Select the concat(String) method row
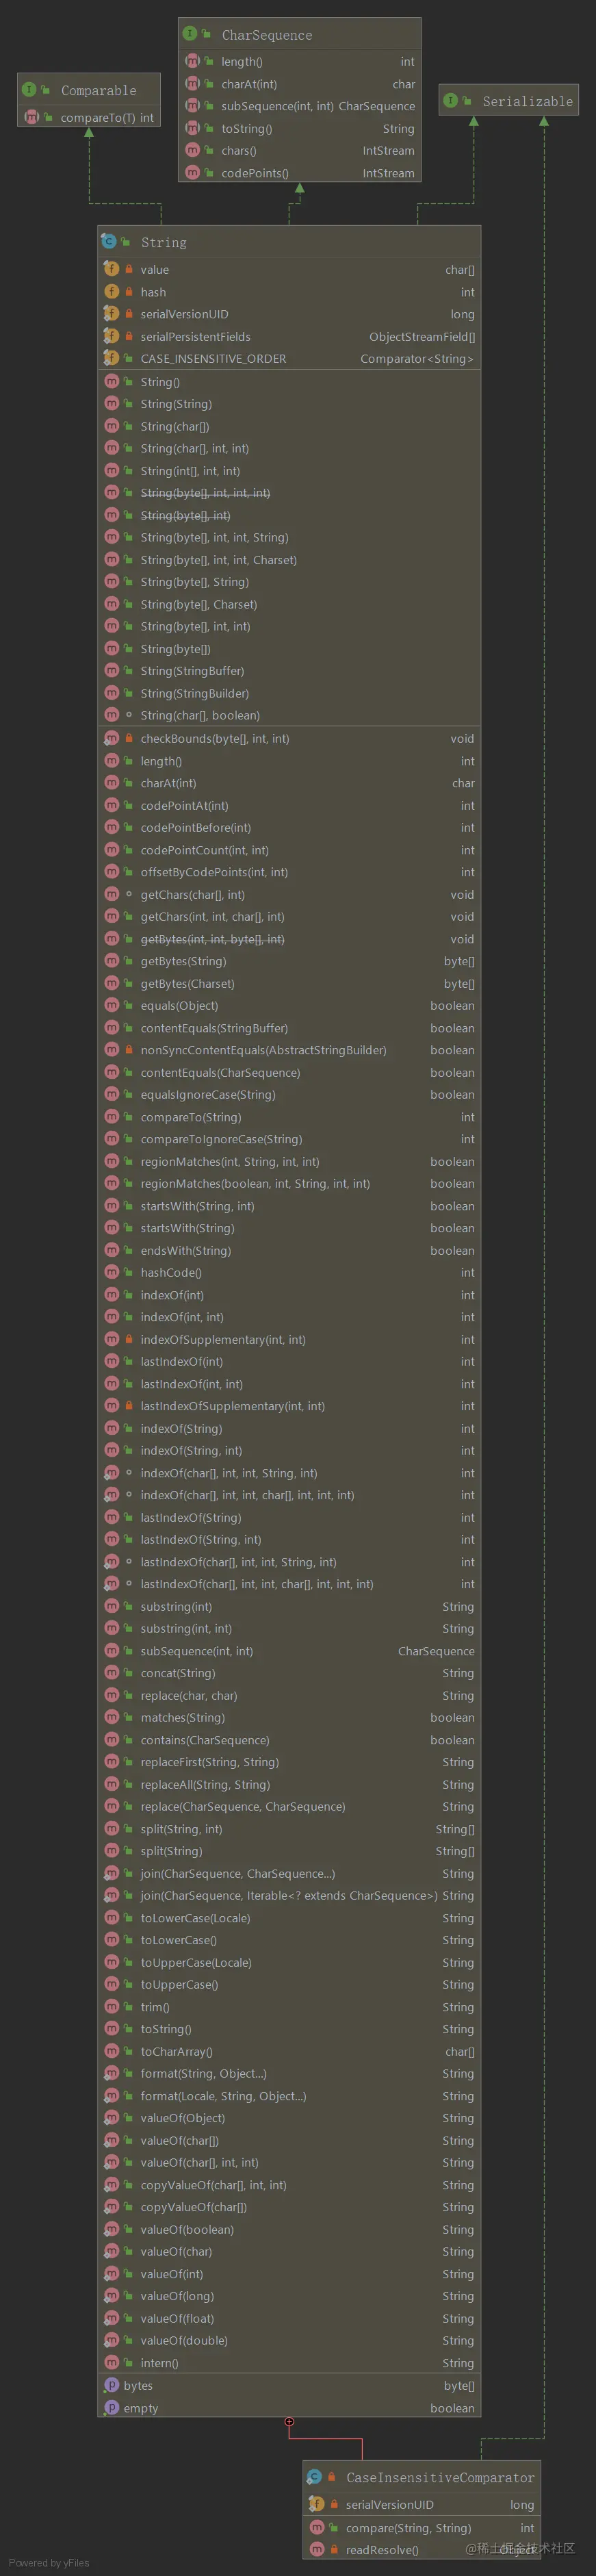Image resolution: width=596 pixels, height=2576 pixels. click(x=289, y=1673)
